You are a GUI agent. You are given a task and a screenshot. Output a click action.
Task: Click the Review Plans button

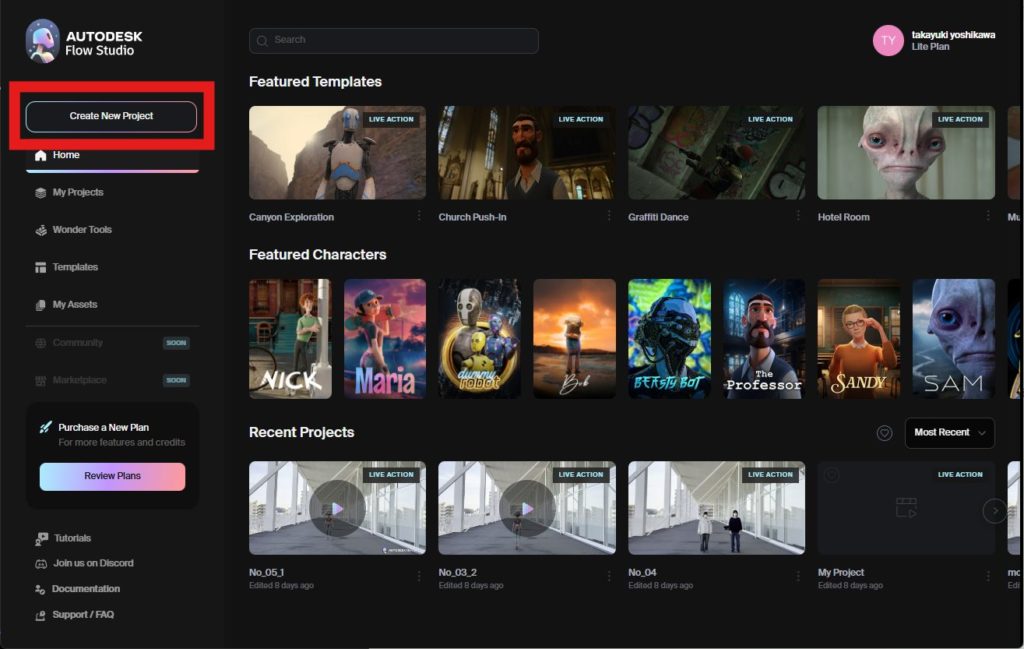pos(112,476)
